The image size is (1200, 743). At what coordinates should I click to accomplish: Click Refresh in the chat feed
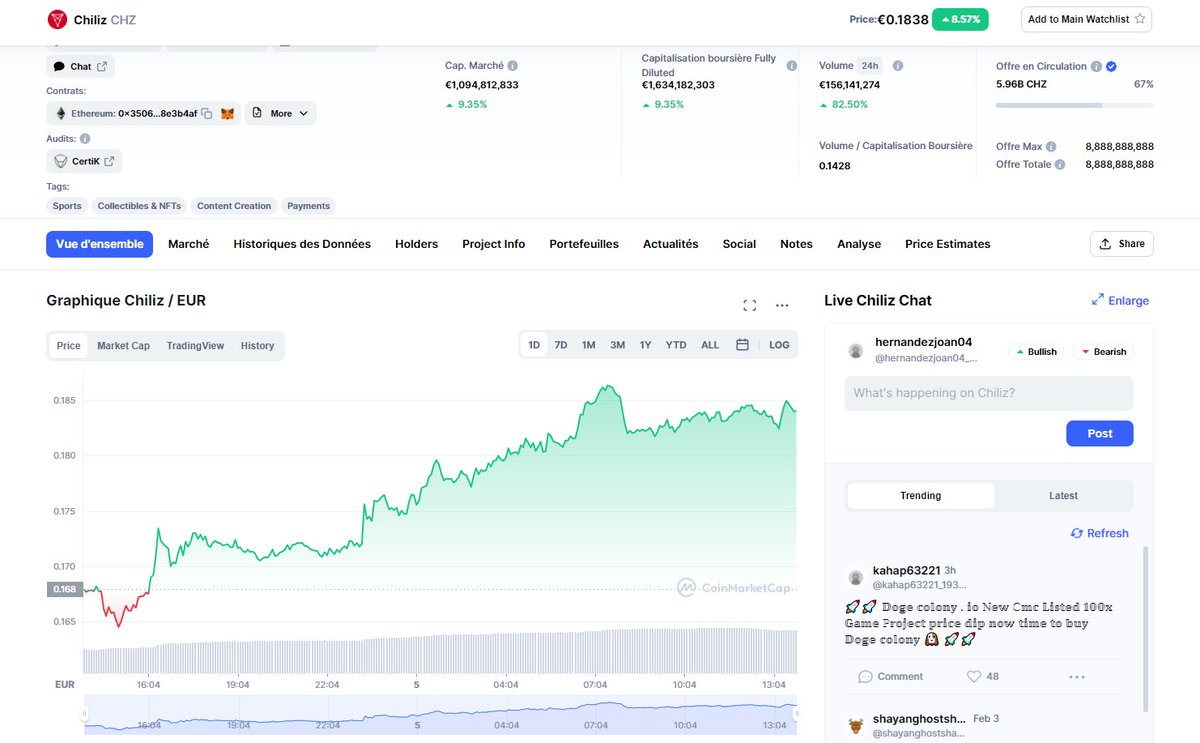pos(1099,533)
